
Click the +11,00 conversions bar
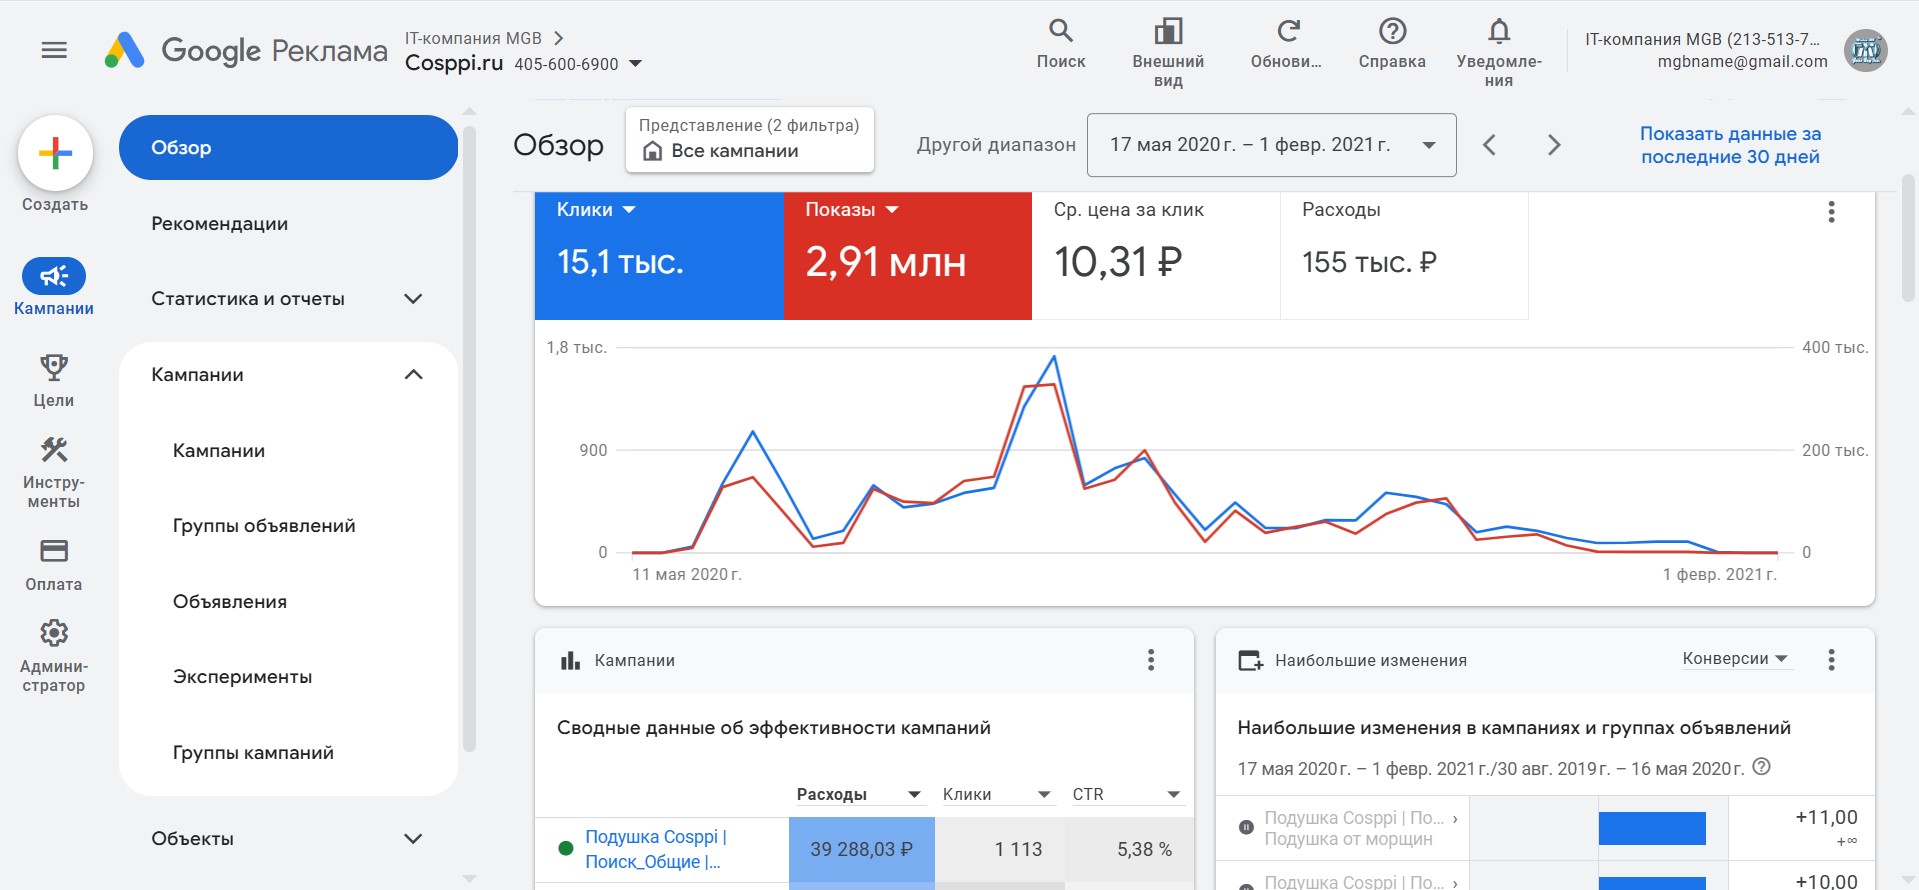tap(1652, 828)
